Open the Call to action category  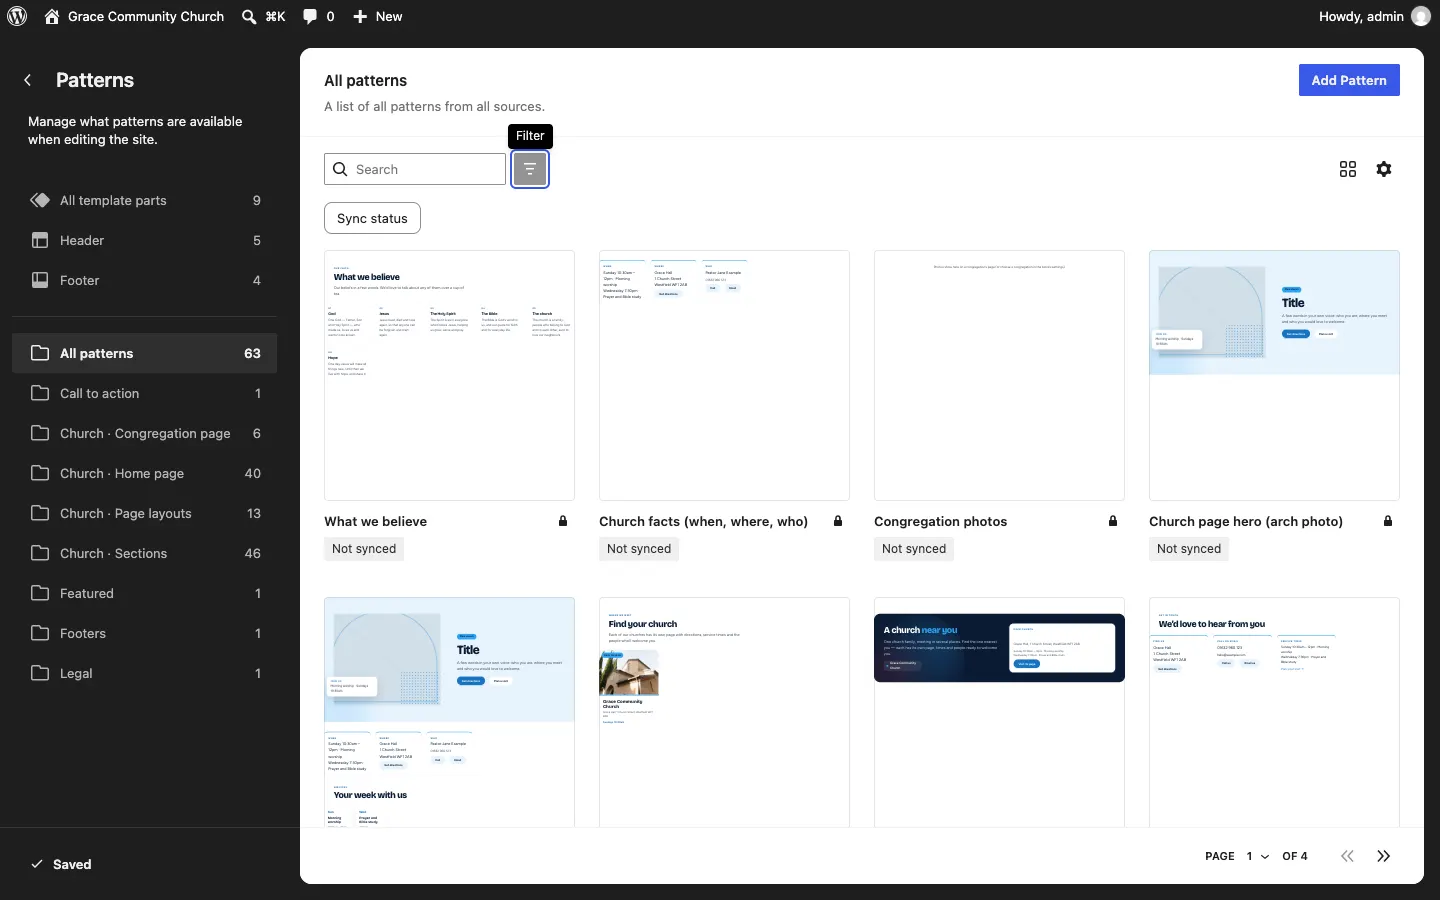(x=145, y=393)
